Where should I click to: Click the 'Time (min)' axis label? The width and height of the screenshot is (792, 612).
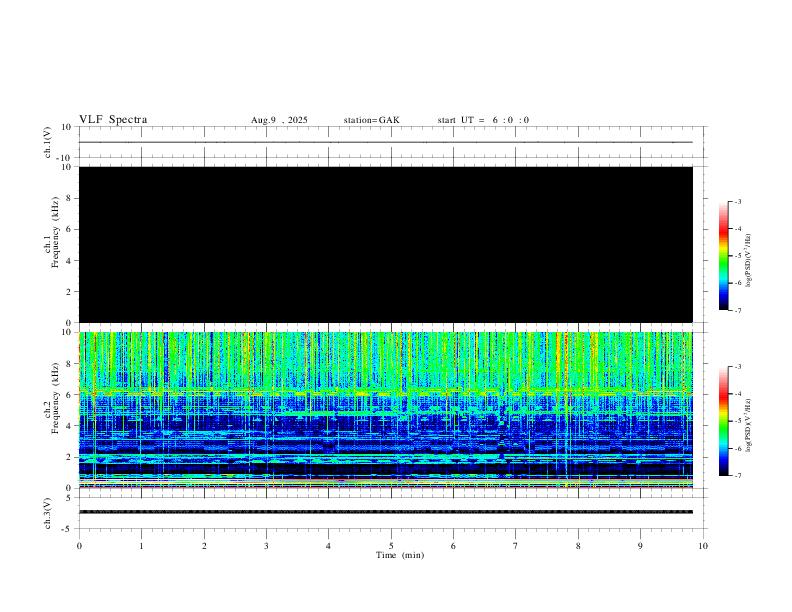(x=400, y=555)
